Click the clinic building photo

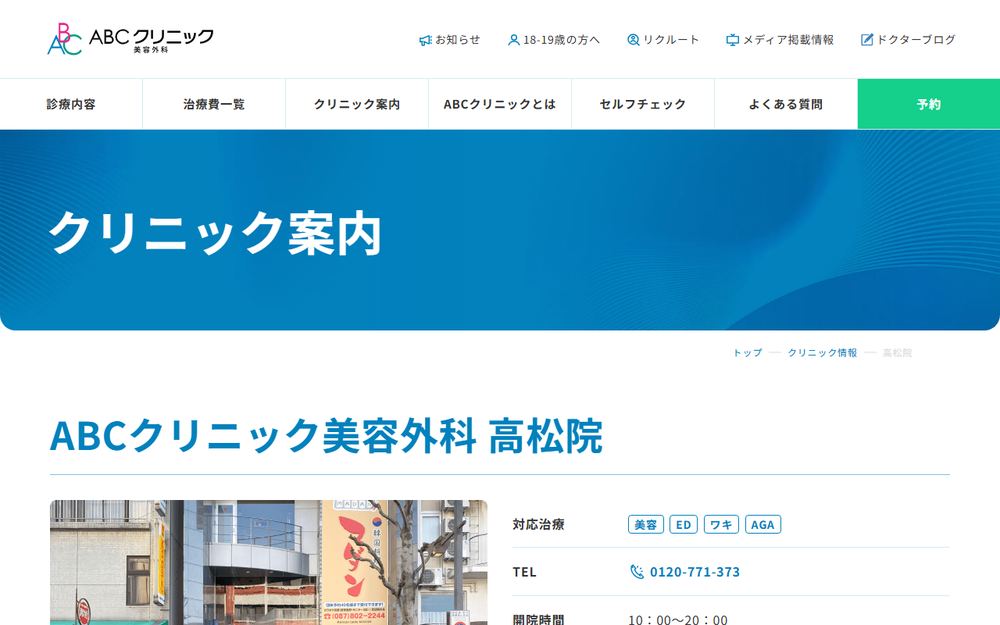pos(268,562)
